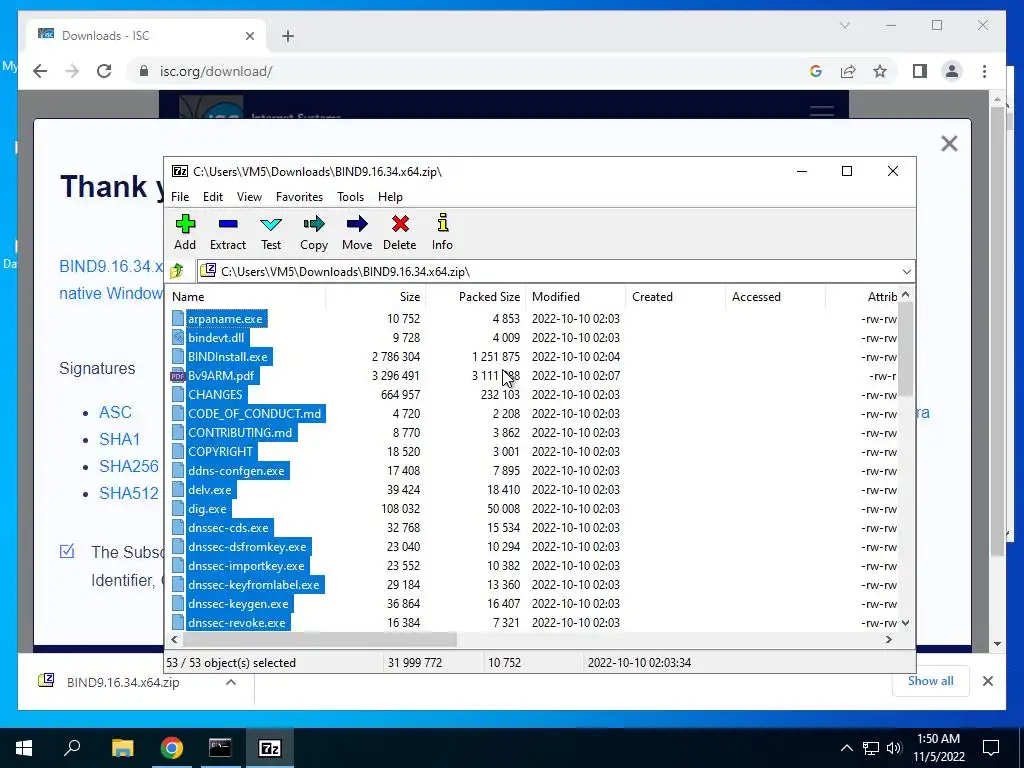Select dig.exe in file list
This screenshot has width=1024, height=768.
208,509
